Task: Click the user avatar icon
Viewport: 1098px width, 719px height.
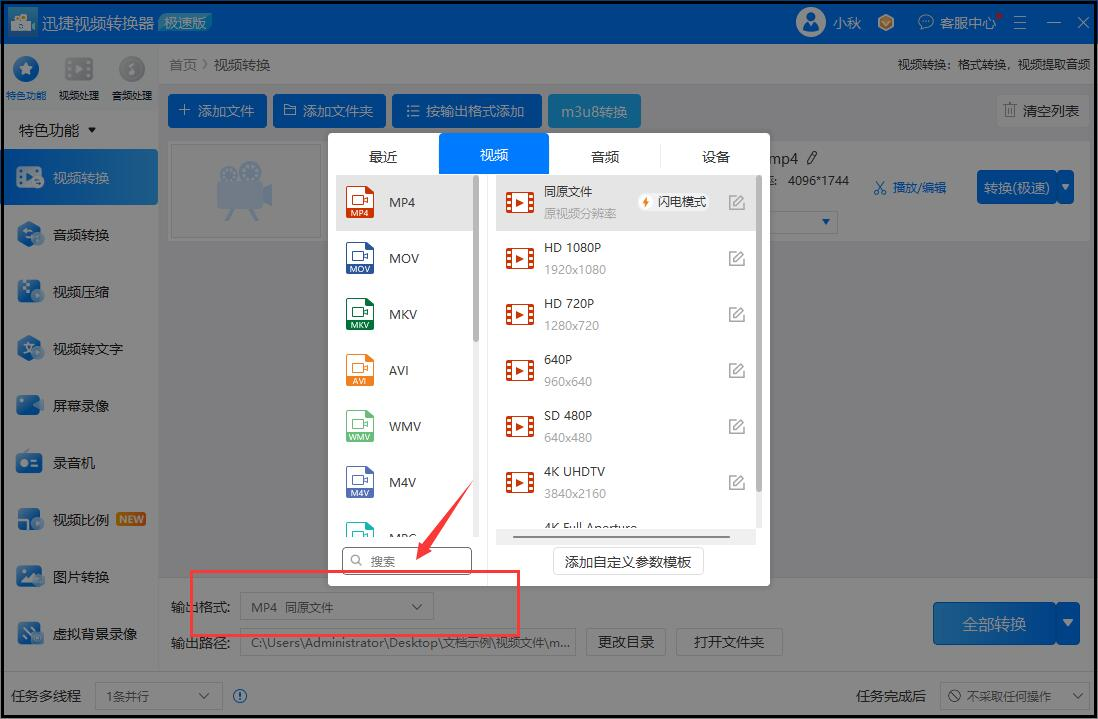Action: point(810,22)
